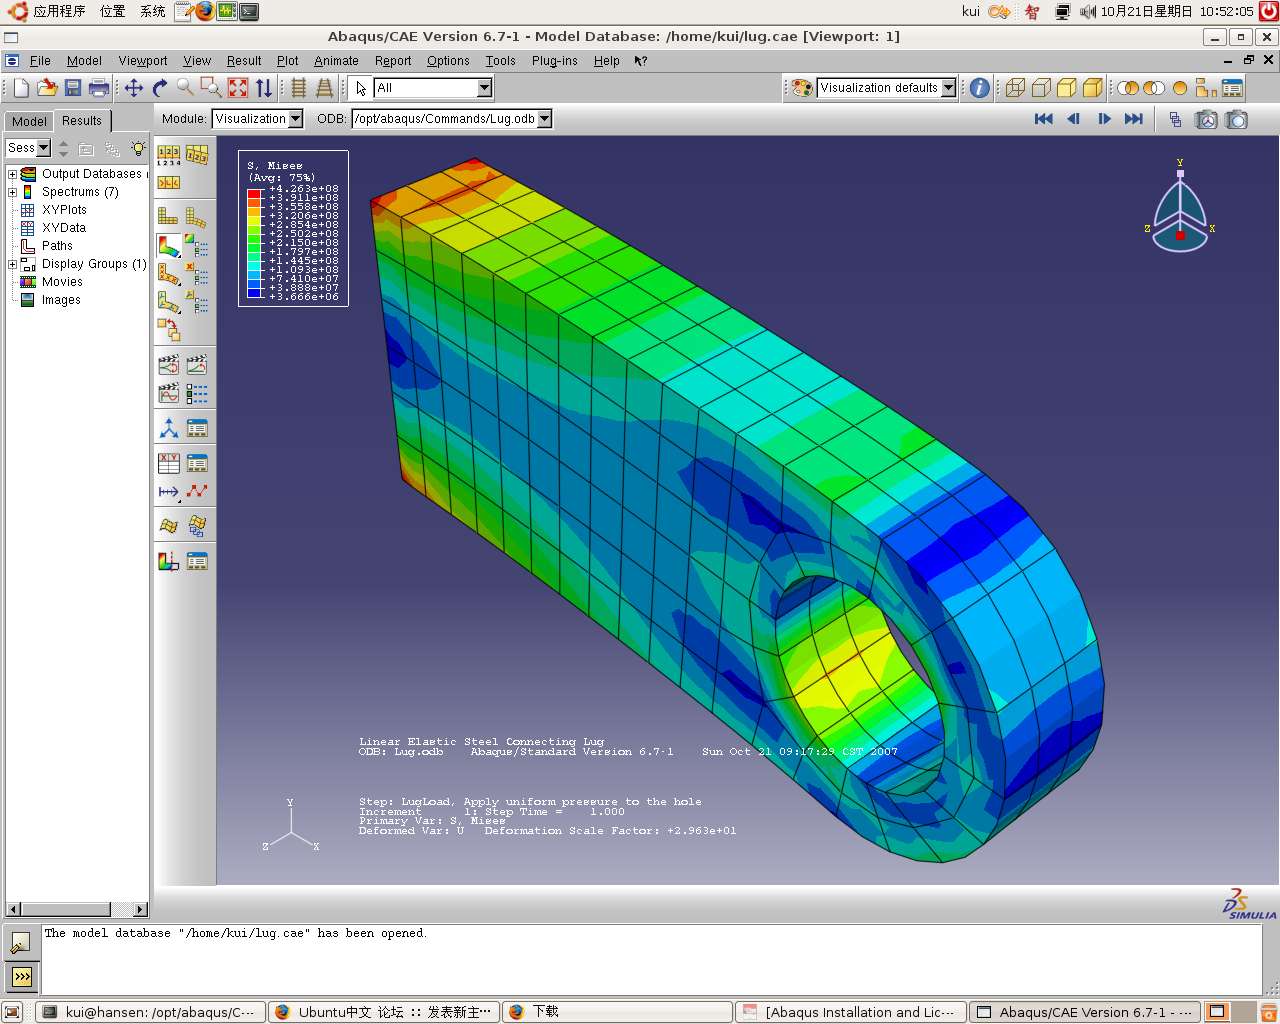The image size is (1280, 1024).
Task: Go to previous frame
Action: (1073, 119)
